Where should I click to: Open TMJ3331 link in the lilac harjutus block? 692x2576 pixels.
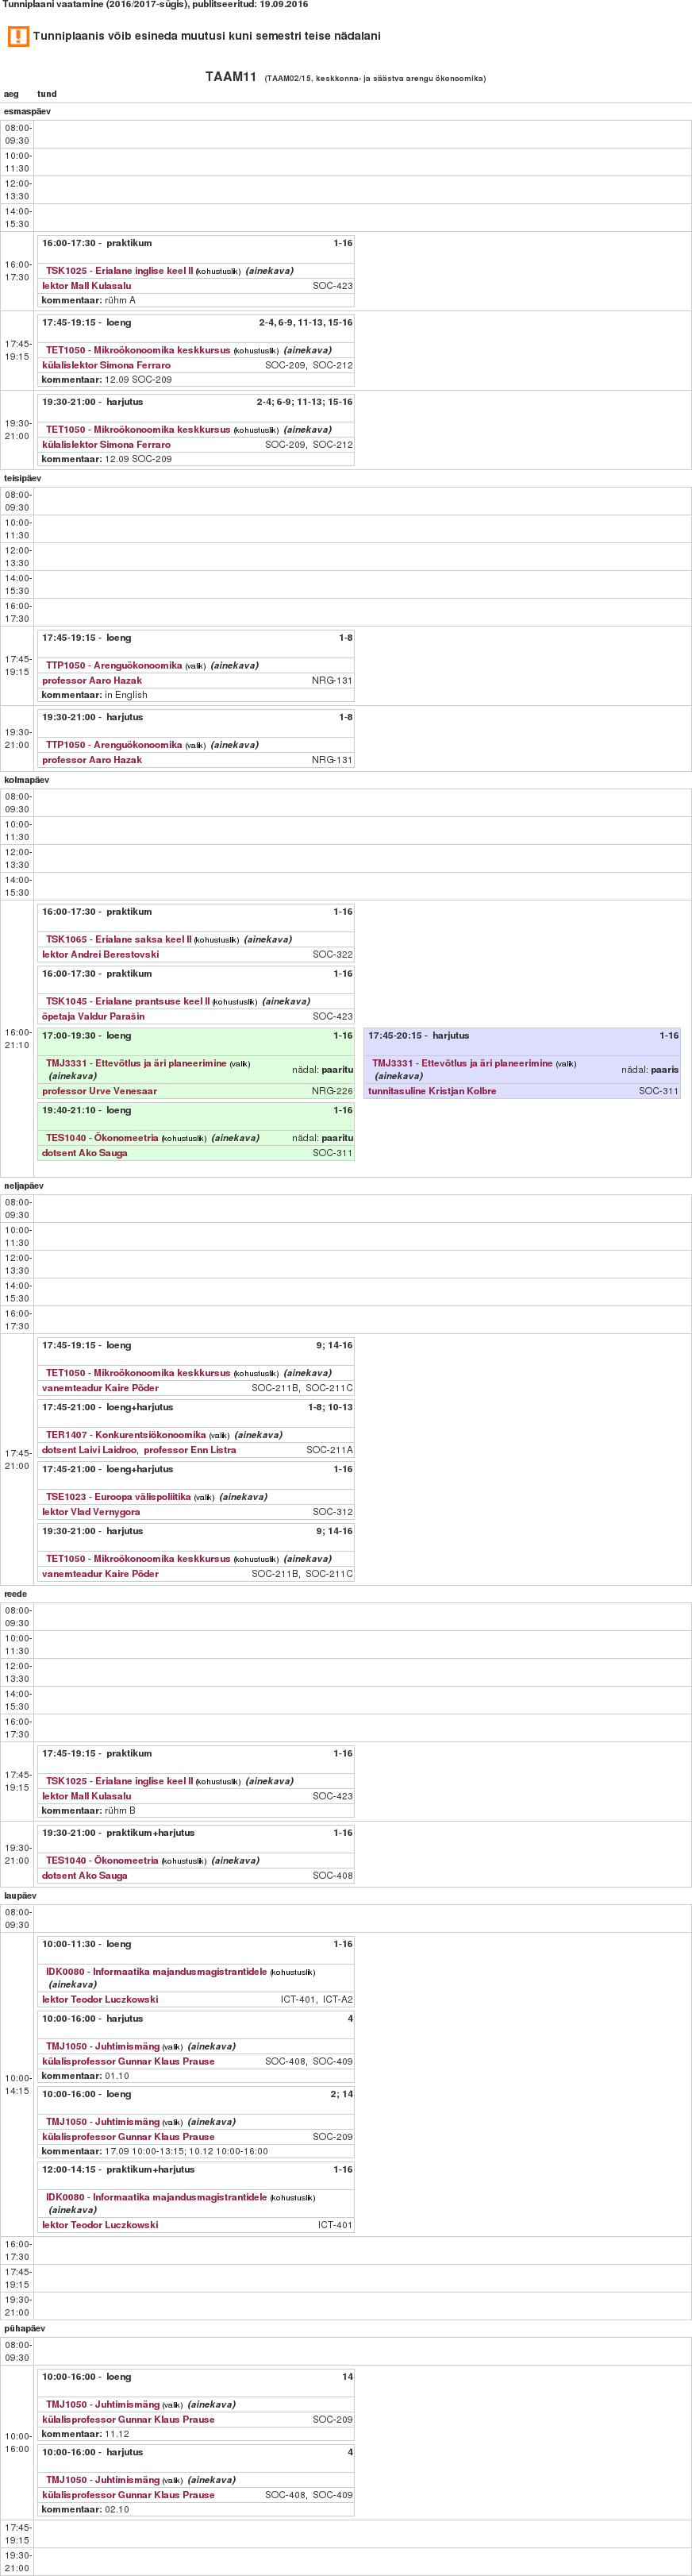[462, 1063]
